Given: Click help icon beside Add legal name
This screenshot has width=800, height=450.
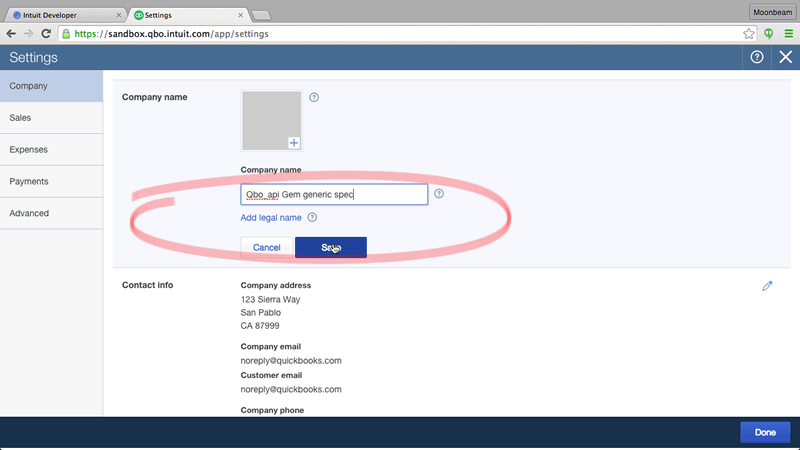Looking at the screenshot, I should (312, 217).
